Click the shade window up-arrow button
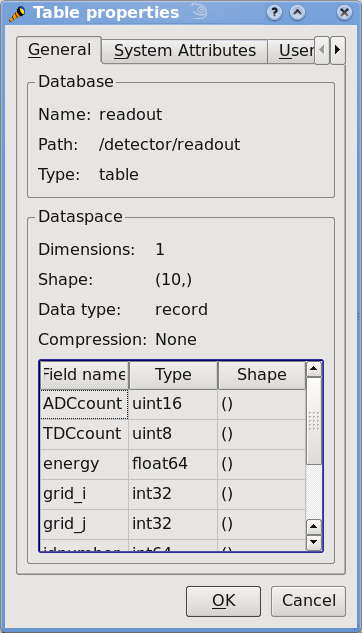 (297, 13)
